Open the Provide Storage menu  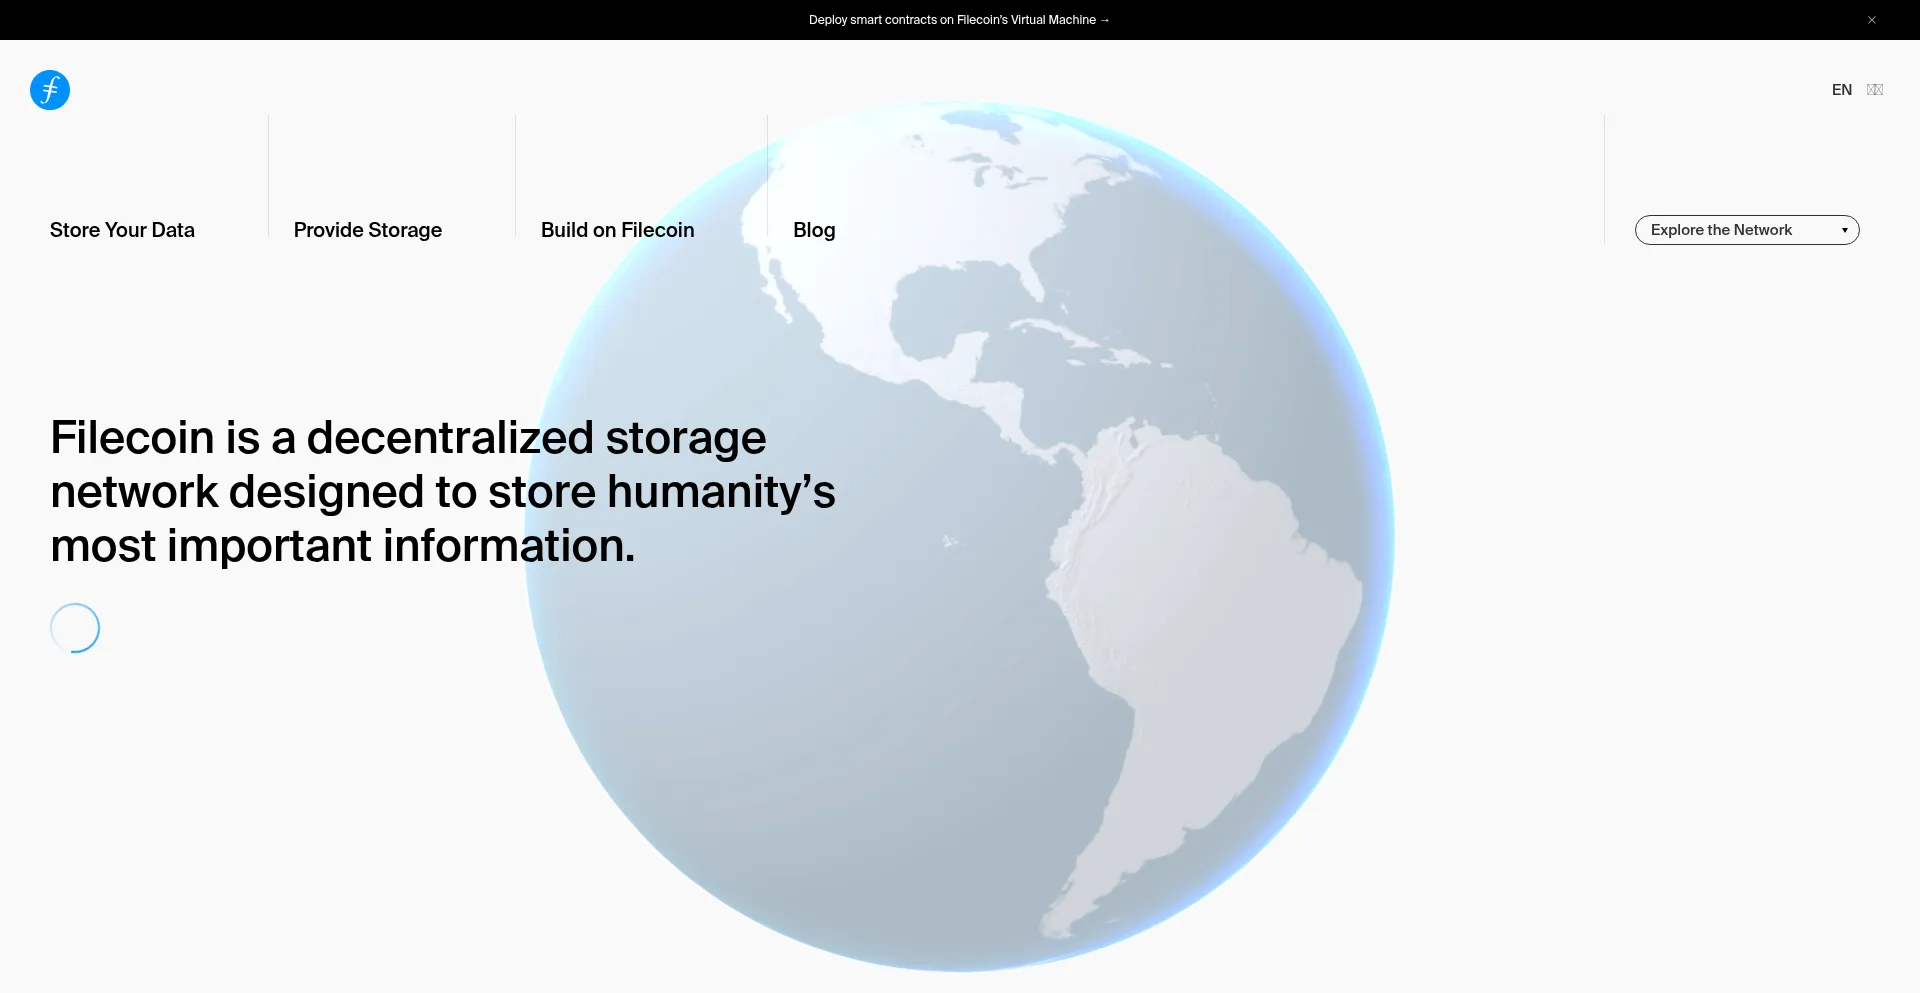point(367,230)
